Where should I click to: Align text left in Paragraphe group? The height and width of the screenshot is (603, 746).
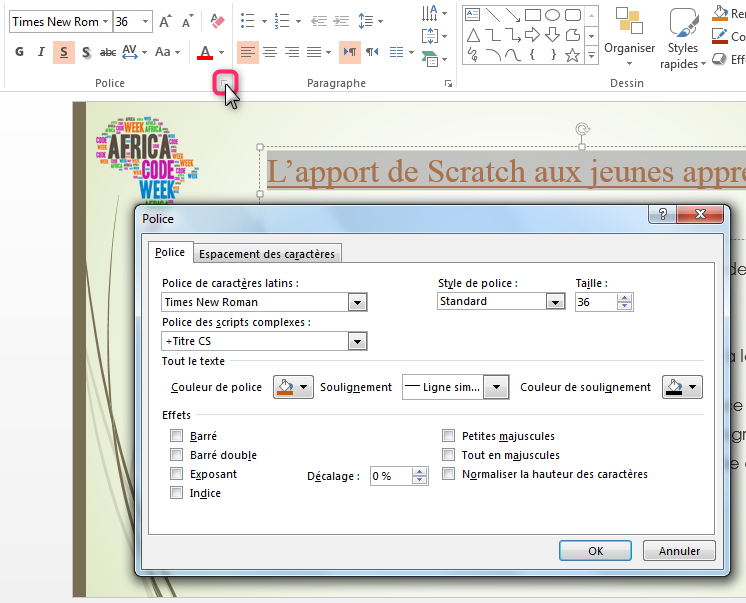click(247, 52)
